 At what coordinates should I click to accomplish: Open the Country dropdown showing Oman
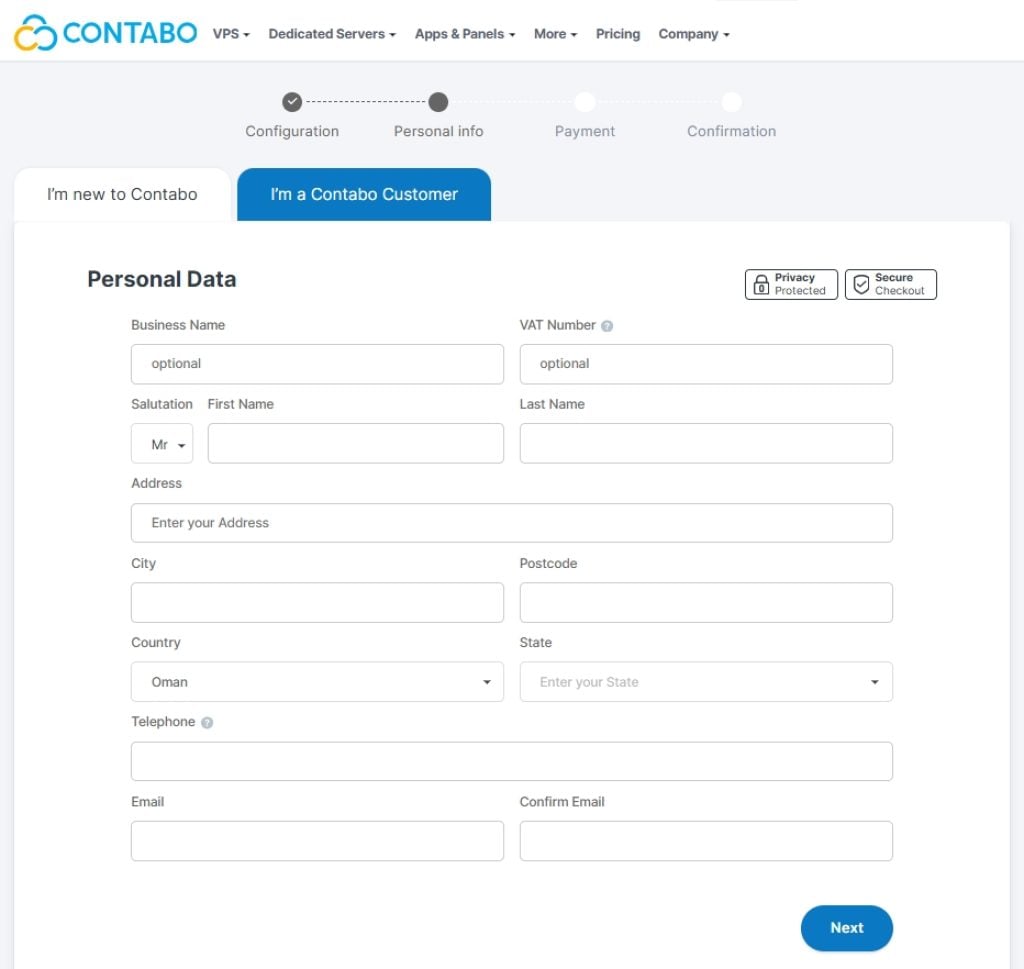pos(317,681)
